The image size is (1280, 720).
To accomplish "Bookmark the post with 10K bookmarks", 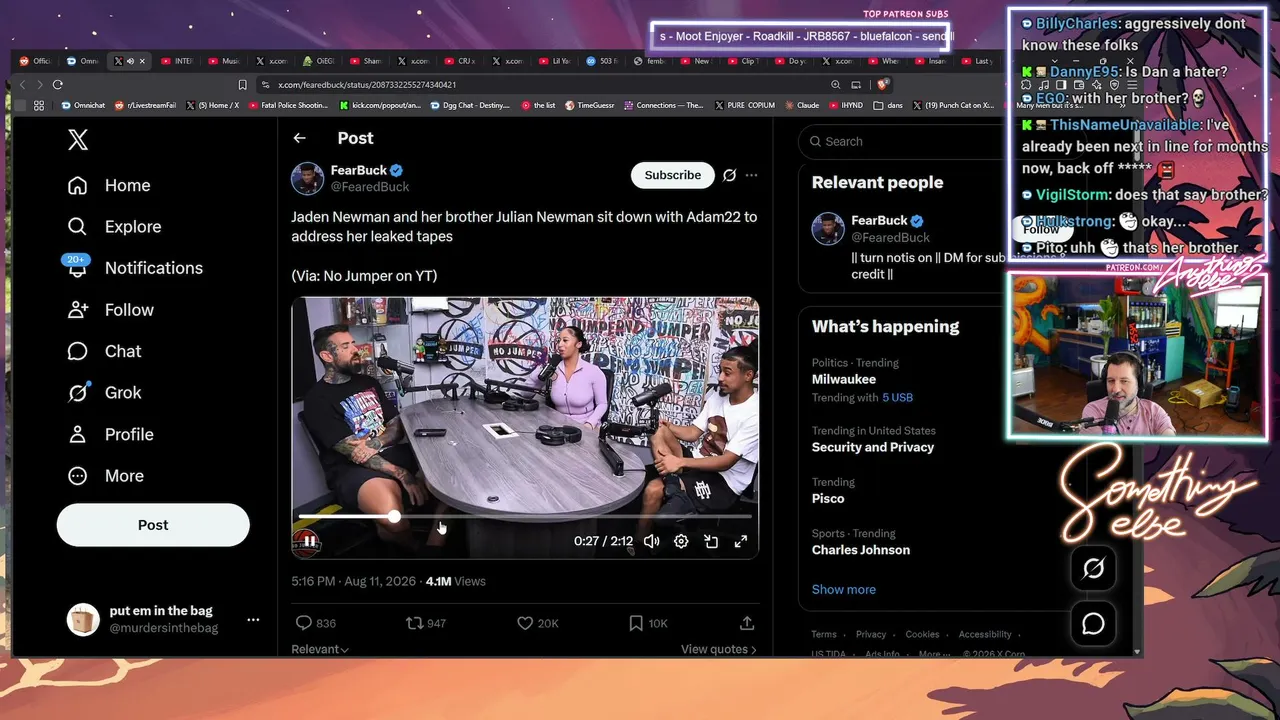I will 647,623.
